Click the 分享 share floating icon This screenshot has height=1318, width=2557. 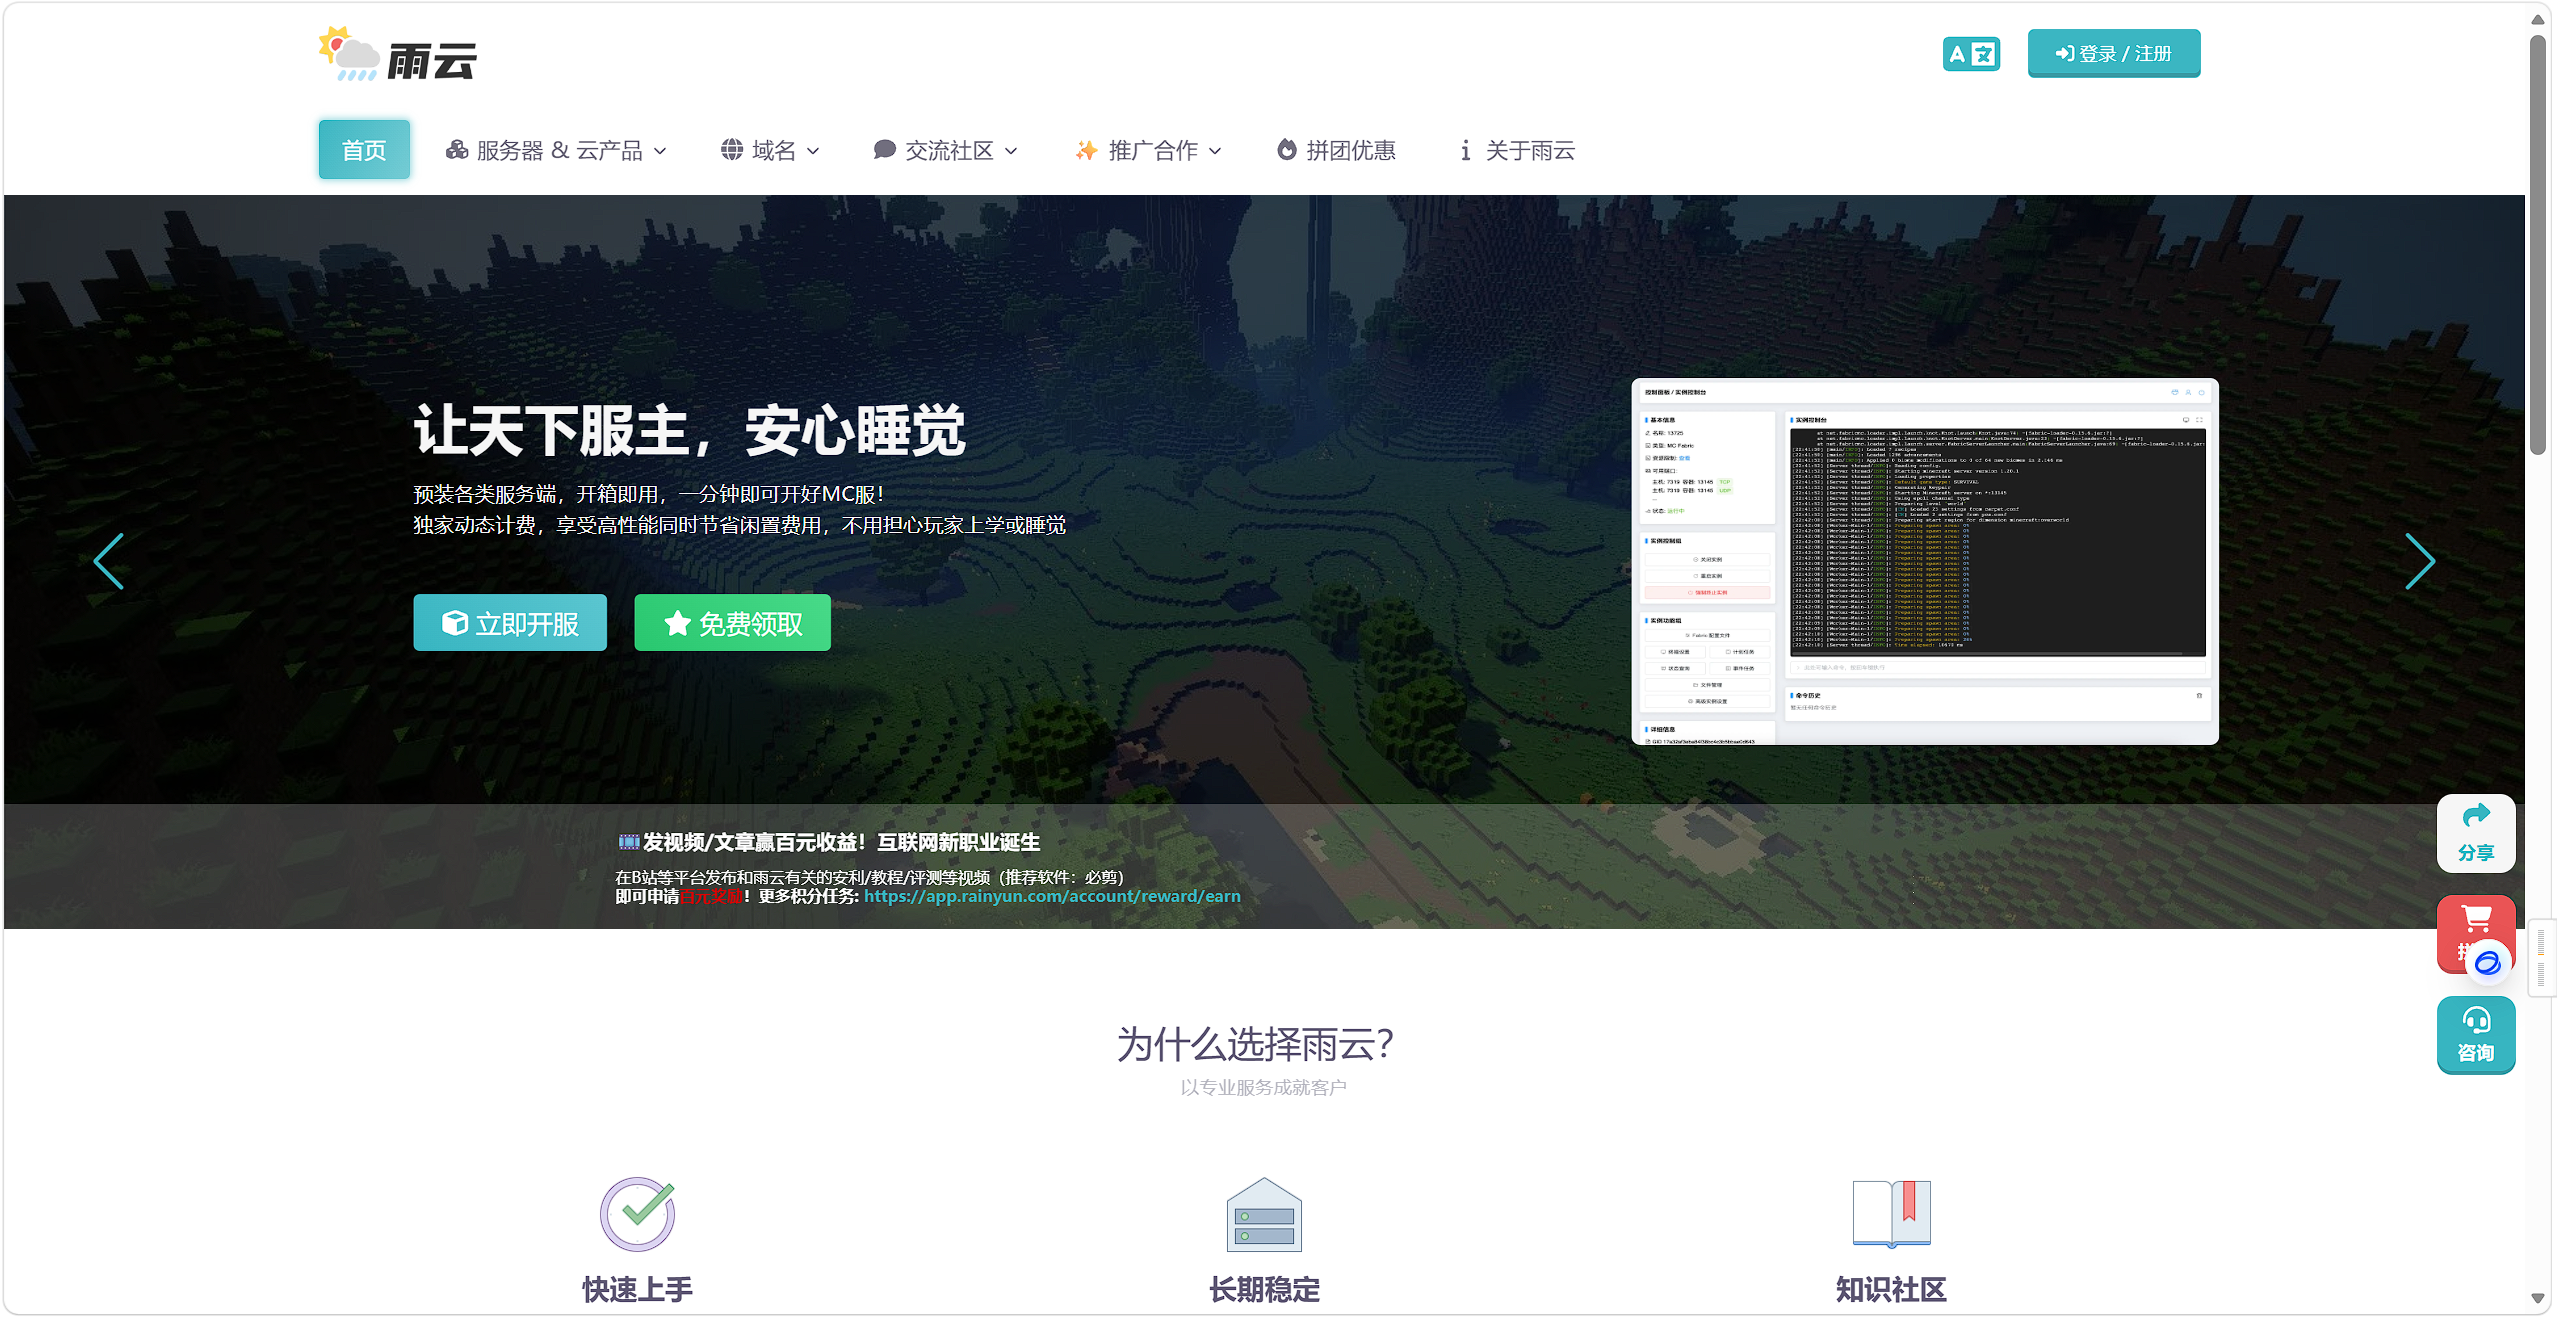point(2477,833)
